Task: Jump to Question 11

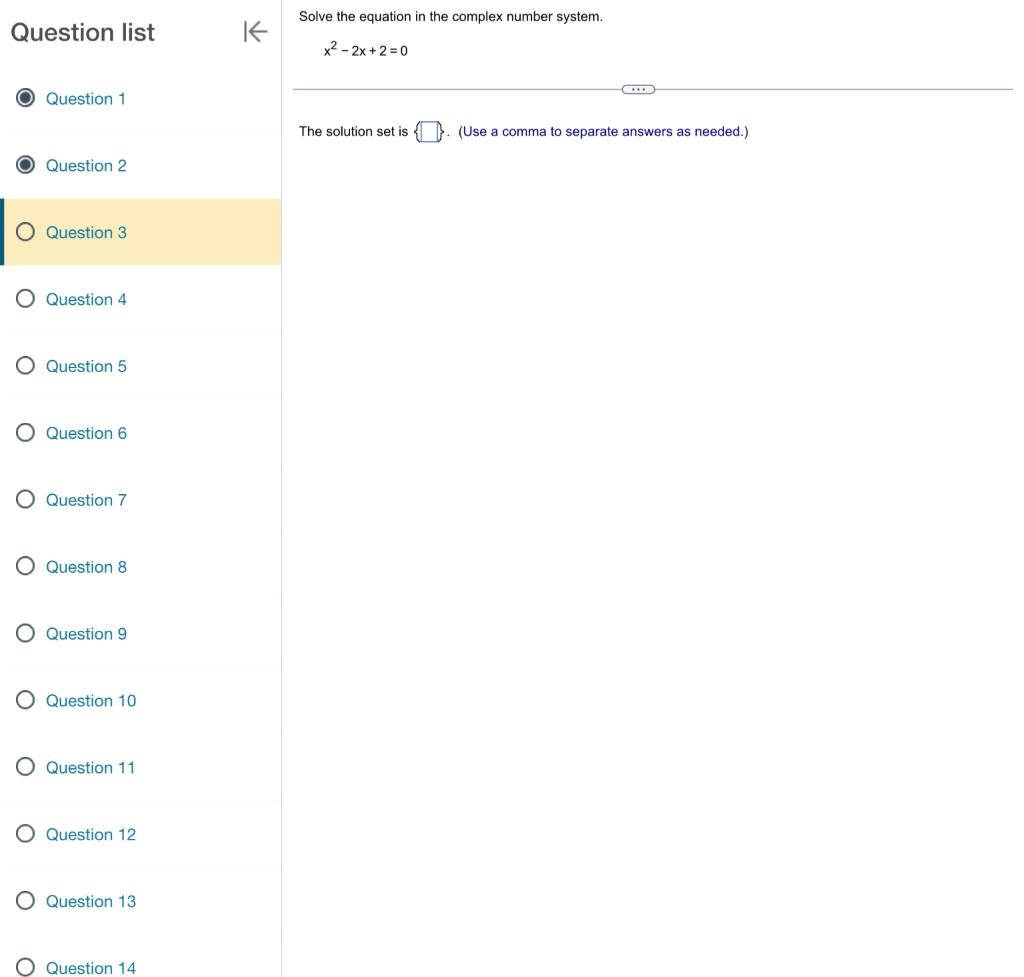Action: pyautogui.click(x=90, y=767)
